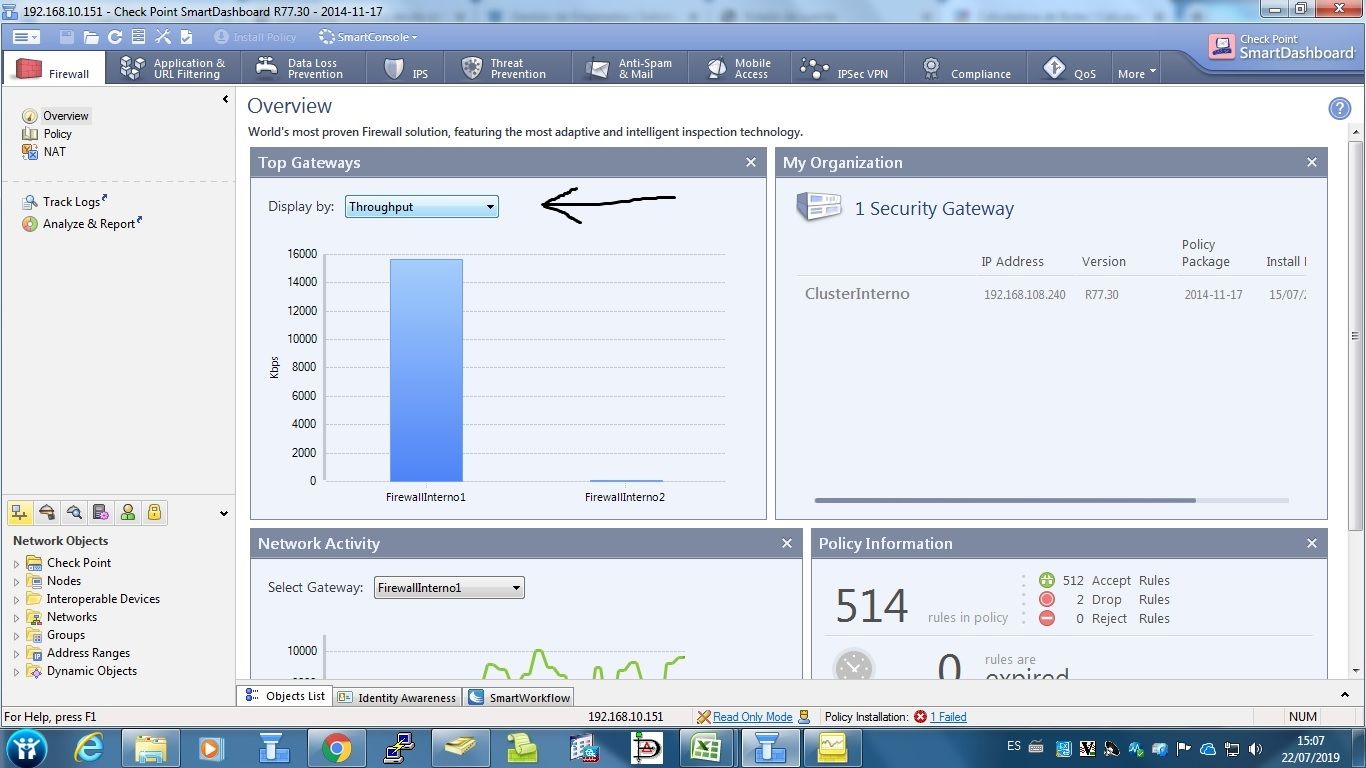Click the Read Only Mode link
1366x768 pixels.
point(752,717)
